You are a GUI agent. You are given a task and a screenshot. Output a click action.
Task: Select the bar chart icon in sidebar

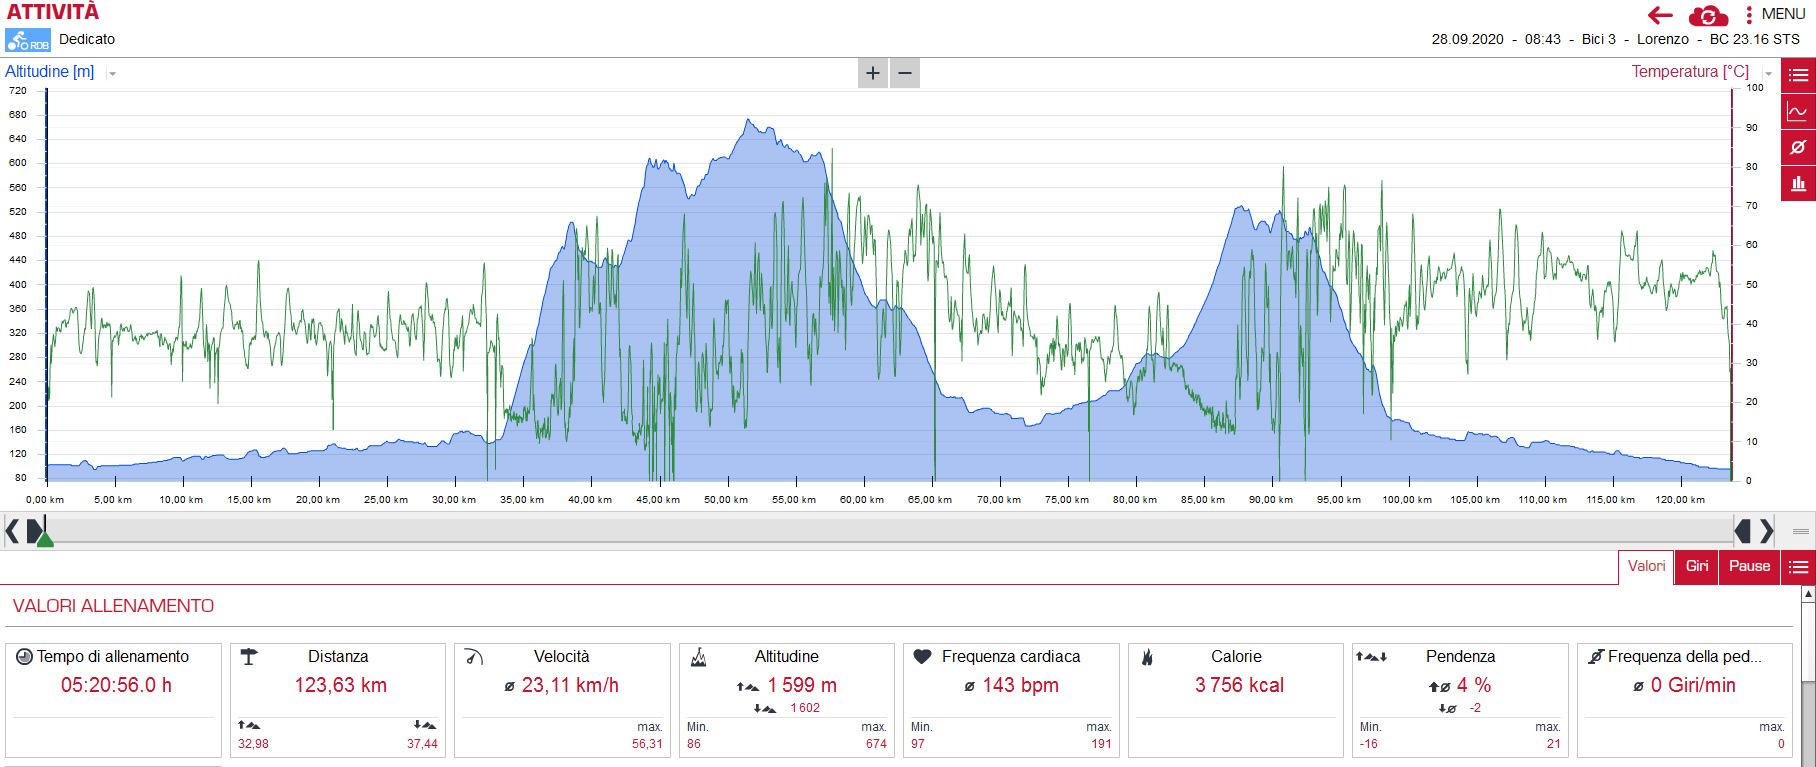tap(1798, 183)
